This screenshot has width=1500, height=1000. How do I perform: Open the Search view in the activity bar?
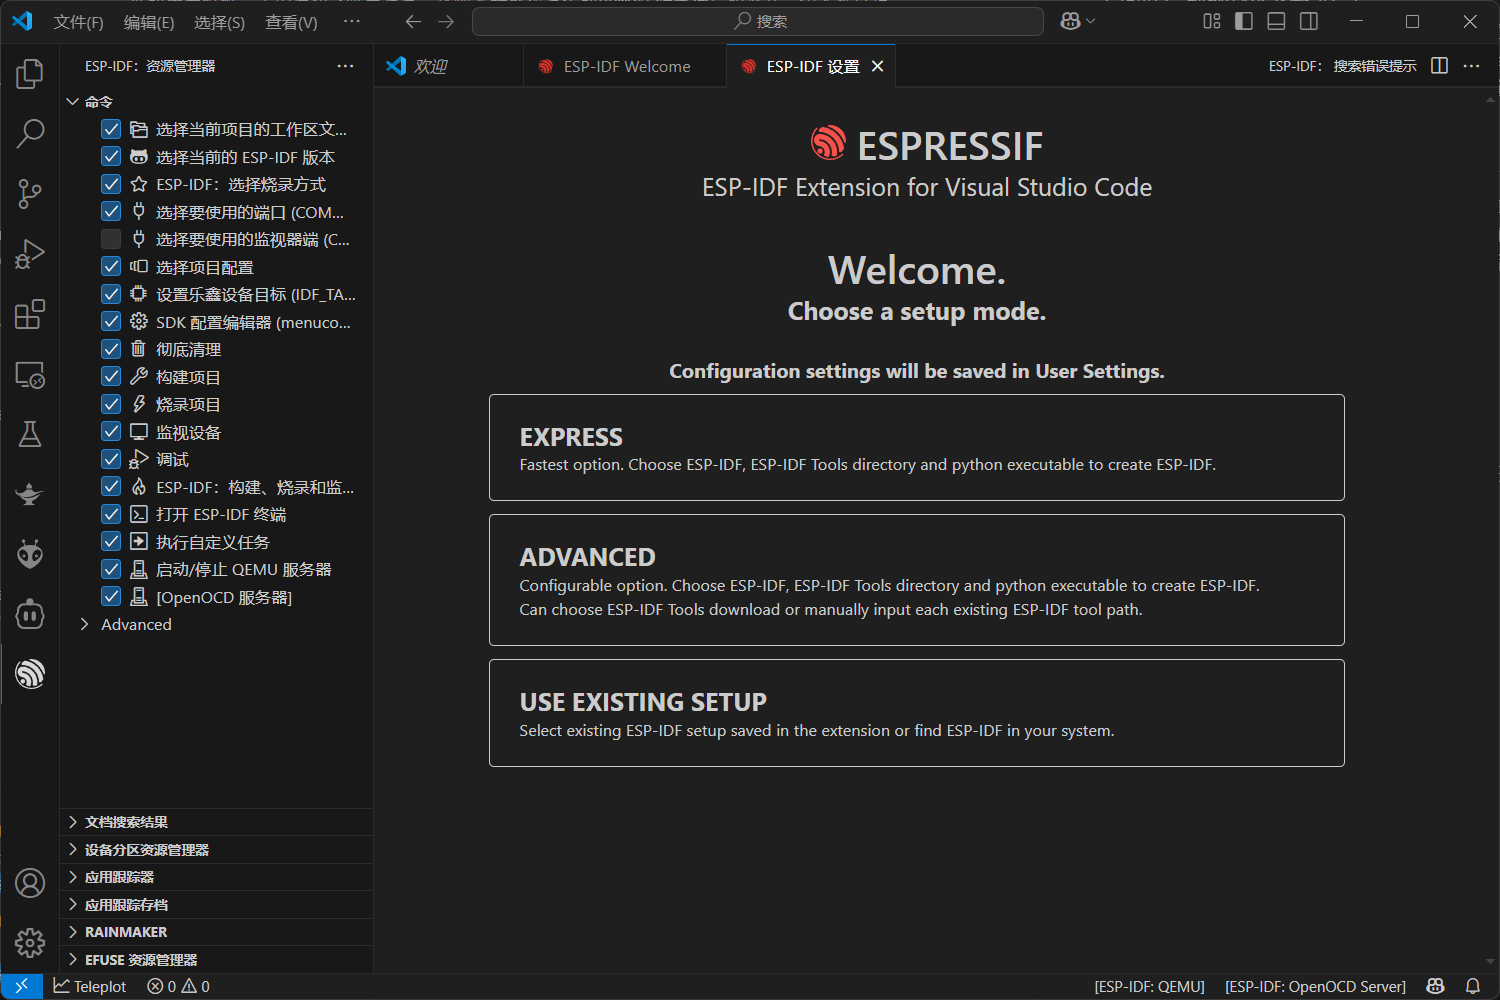pos(30,133)
